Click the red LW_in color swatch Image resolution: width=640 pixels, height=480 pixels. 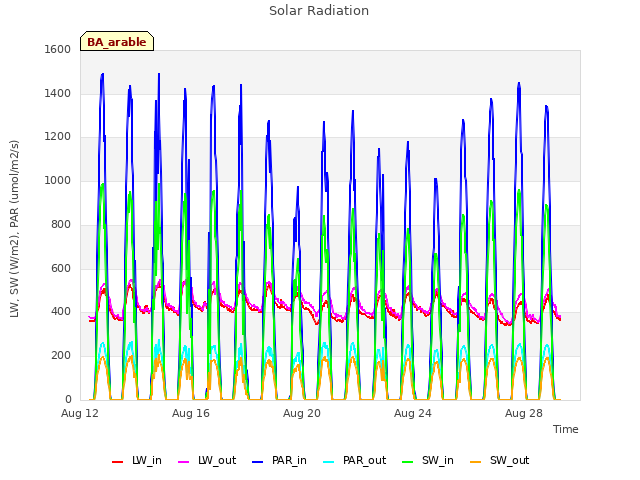tap(118, 462)
